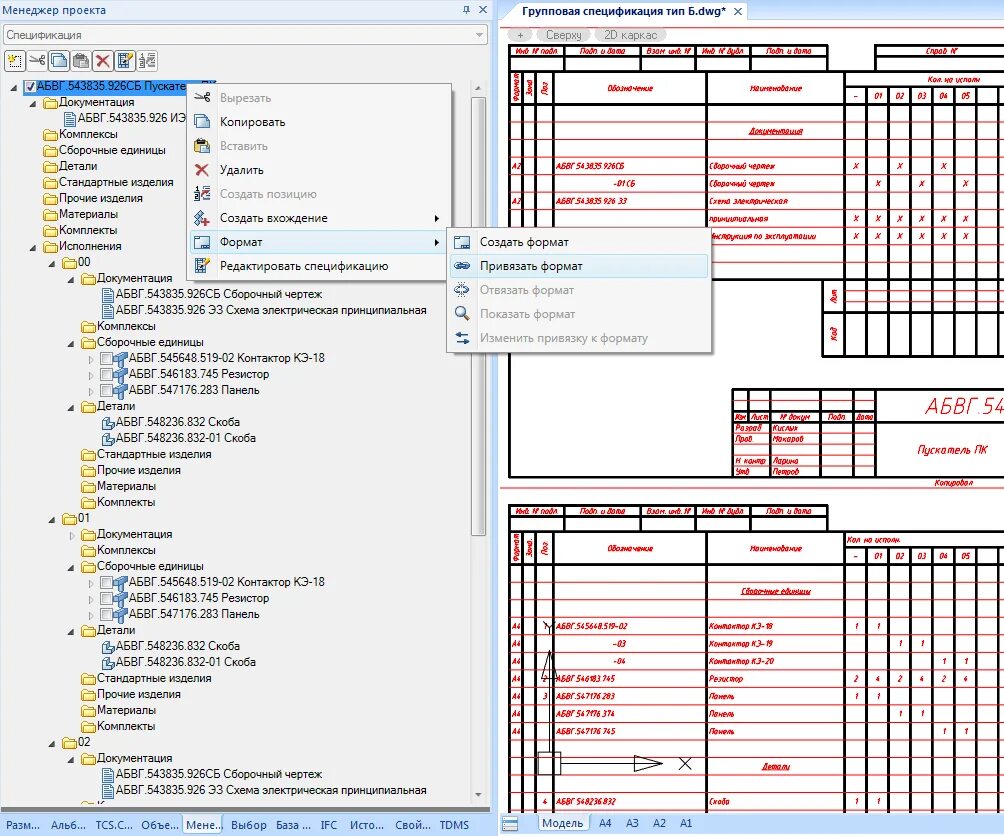The height and width of the screenshot is (836, 1004).
Task: Click the Сверху view control
Action: coord(563,35)
